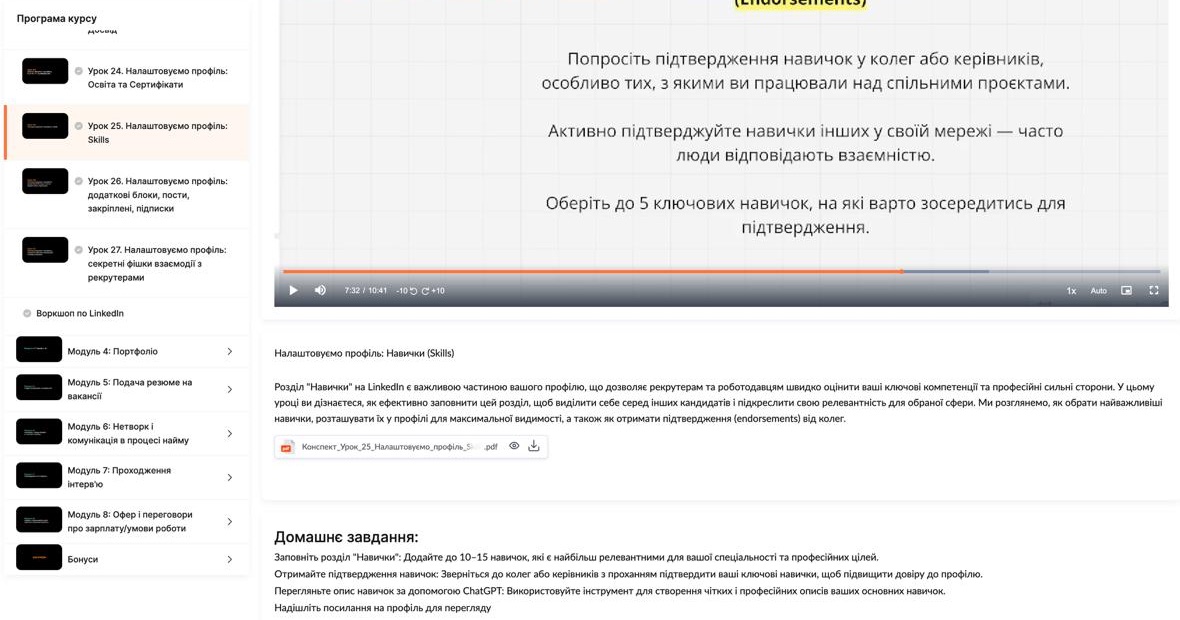This screenshot has height=620, width=1180.
Task: Click the PDF file type icon
Action: (287, 447)
